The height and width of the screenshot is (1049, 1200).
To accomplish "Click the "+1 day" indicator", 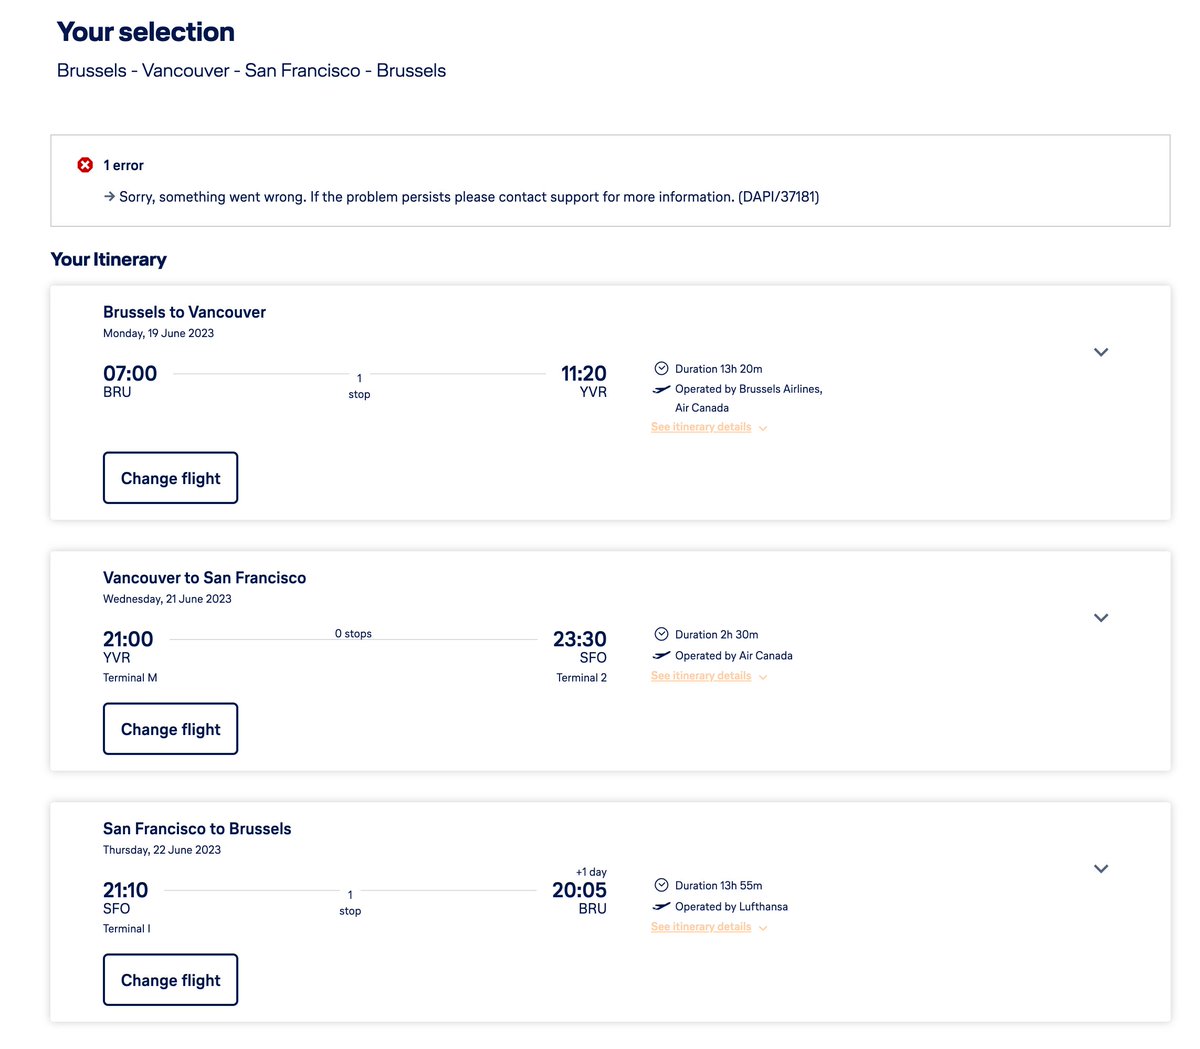I will [x=591, y=872].
